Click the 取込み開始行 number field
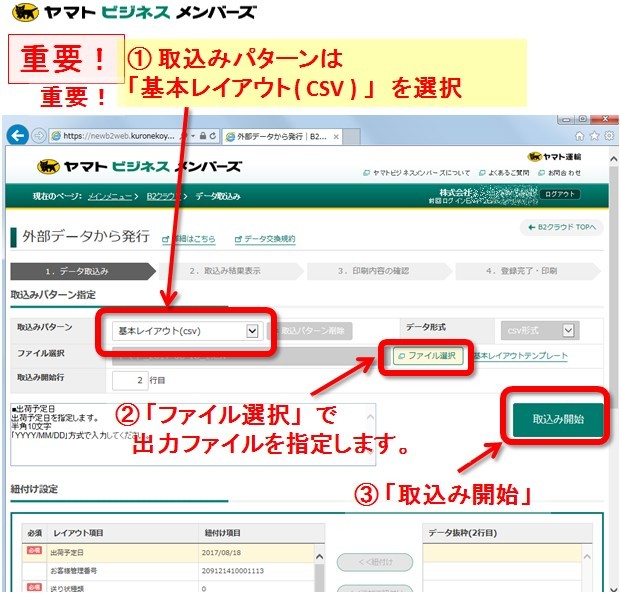 coord(130,380)
